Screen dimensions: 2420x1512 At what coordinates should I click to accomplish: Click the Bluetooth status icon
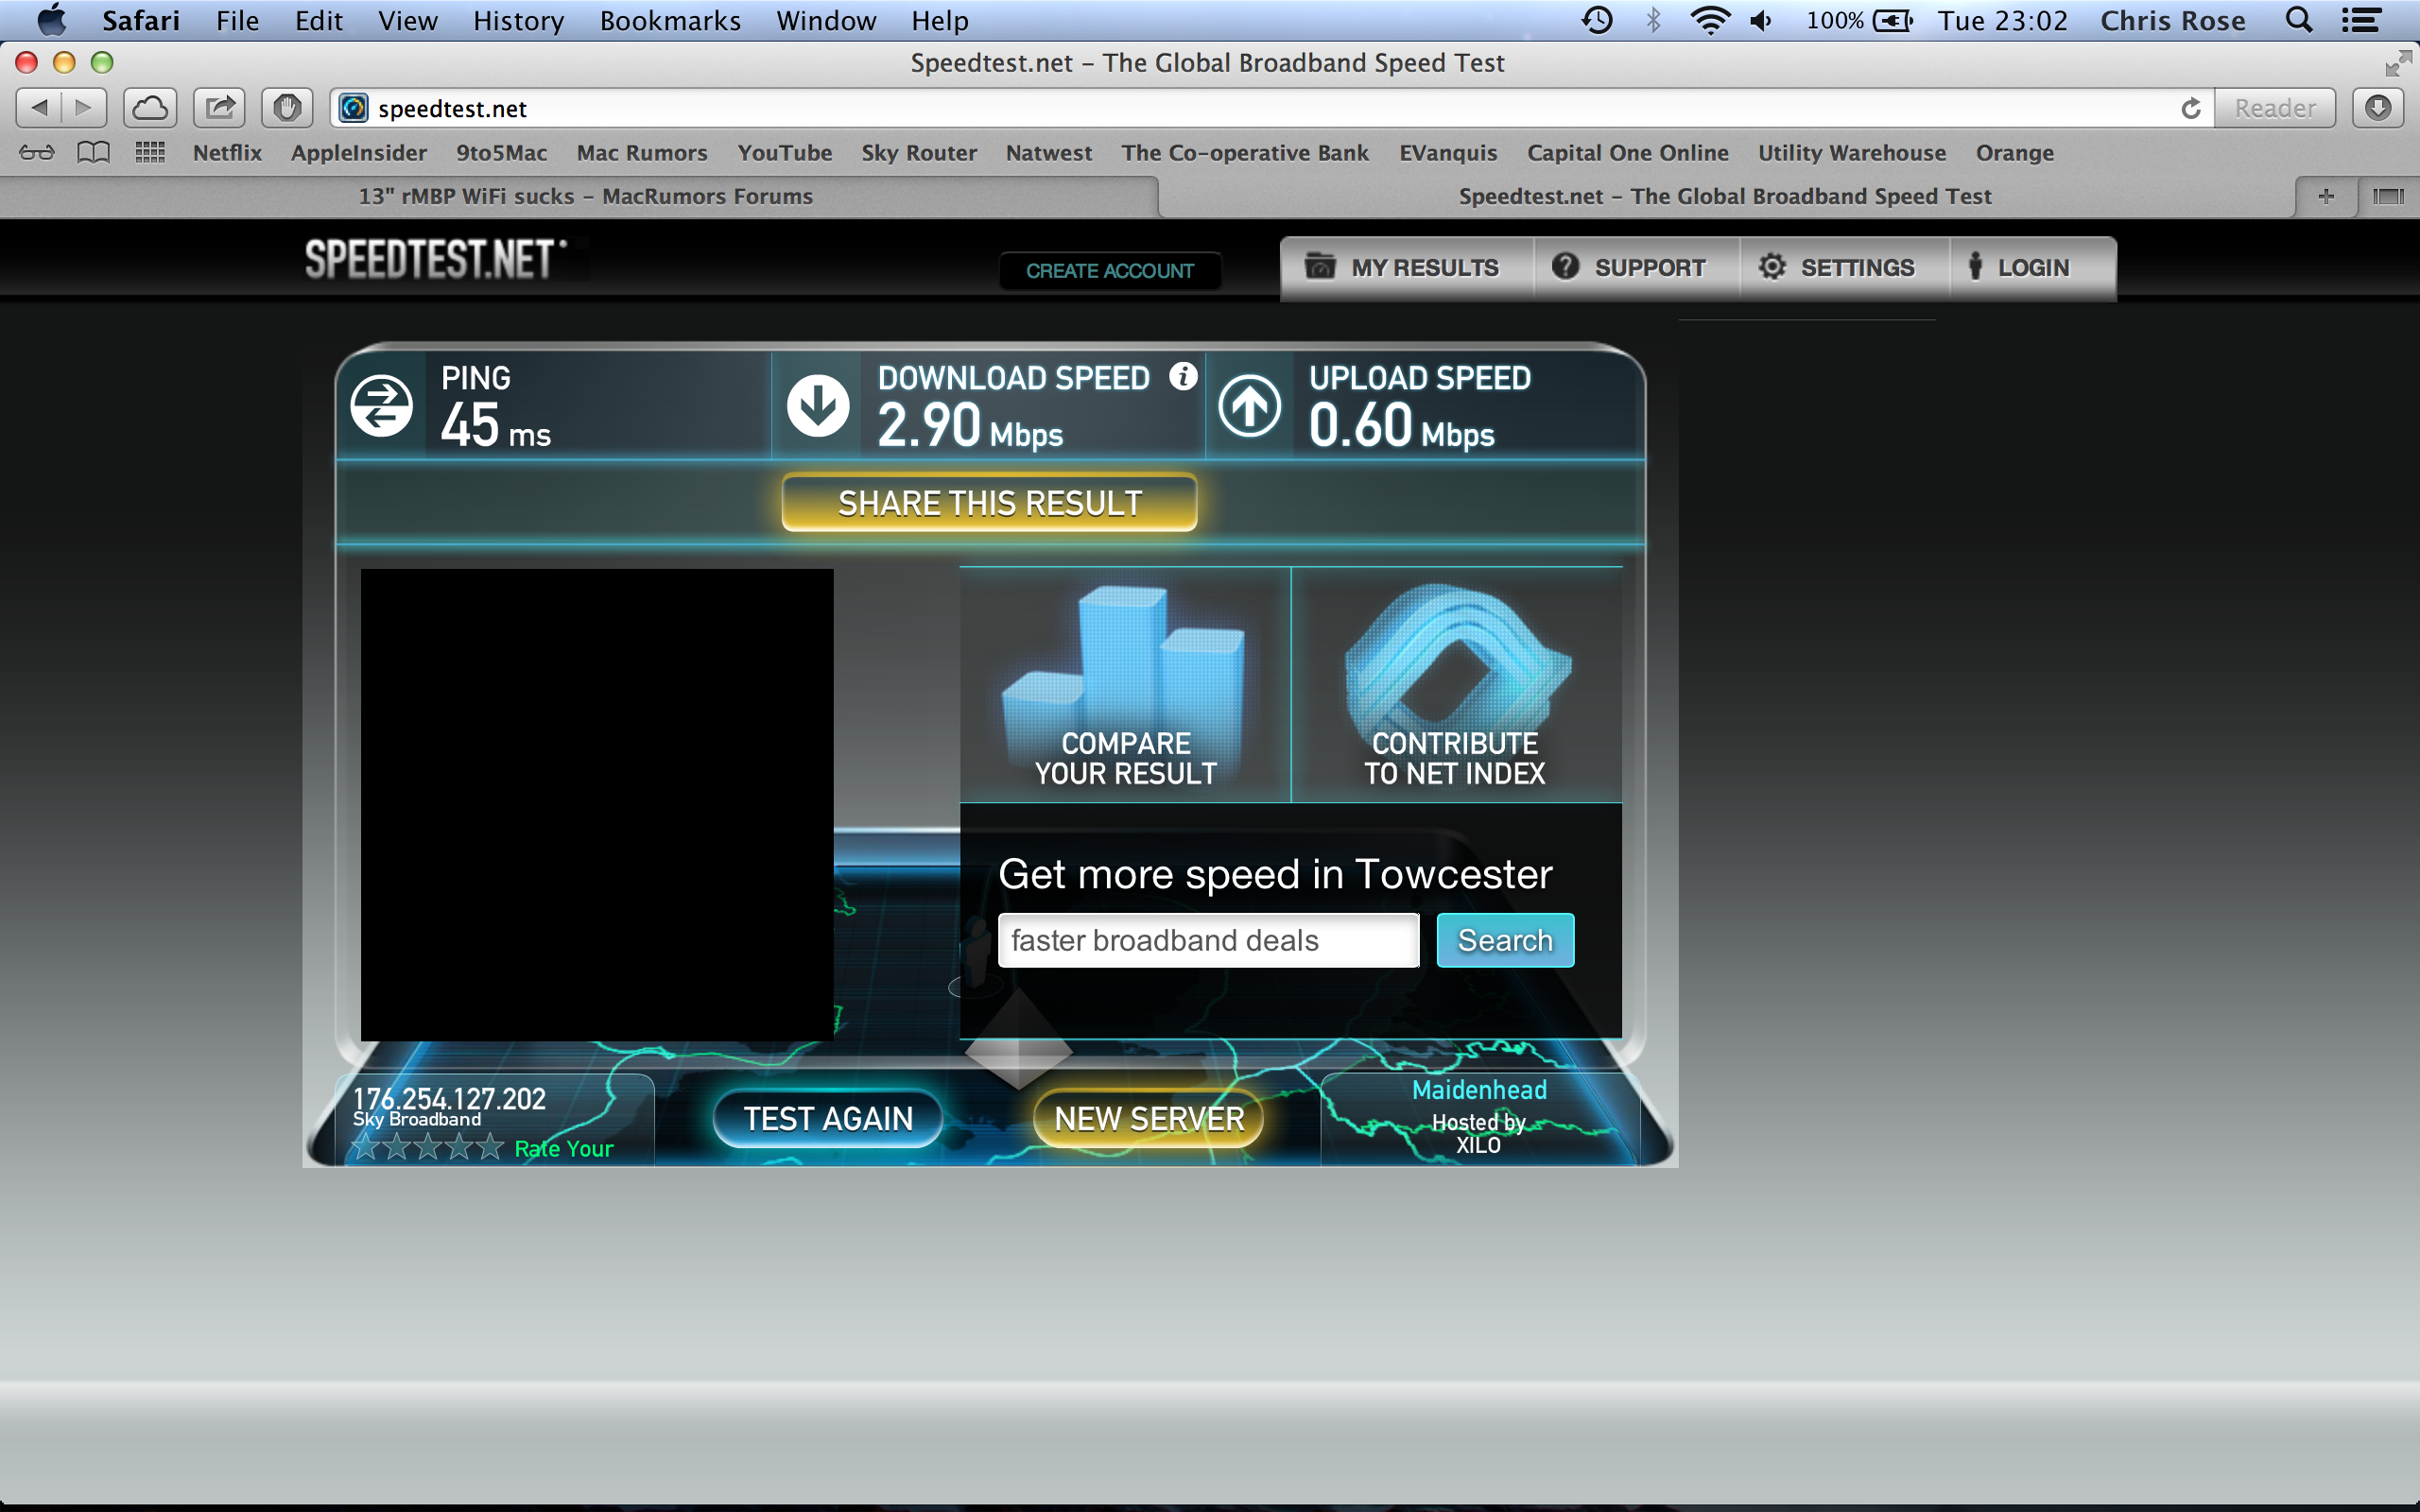pos(1653,20)
